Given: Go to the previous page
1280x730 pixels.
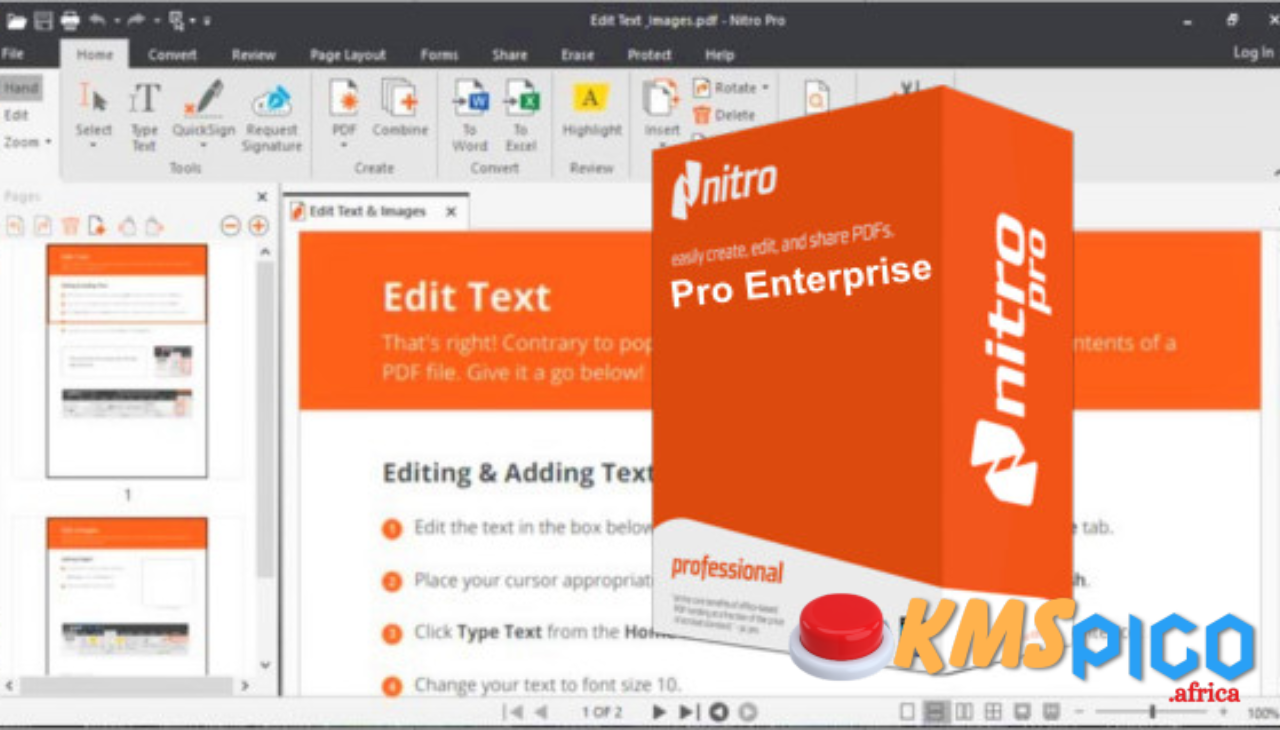Looking at the screenshot, I should click(541, 712).
